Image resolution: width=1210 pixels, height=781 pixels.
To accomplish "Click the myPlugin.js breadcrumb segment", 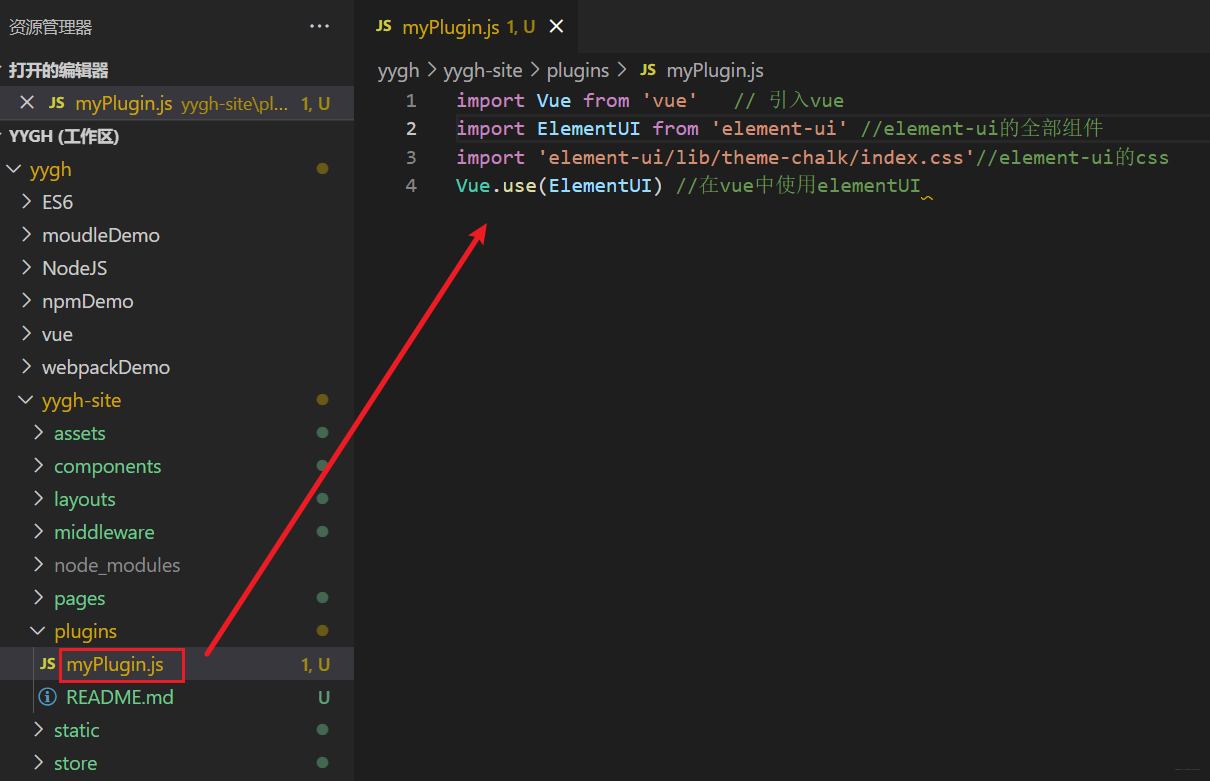I will 715,70.
